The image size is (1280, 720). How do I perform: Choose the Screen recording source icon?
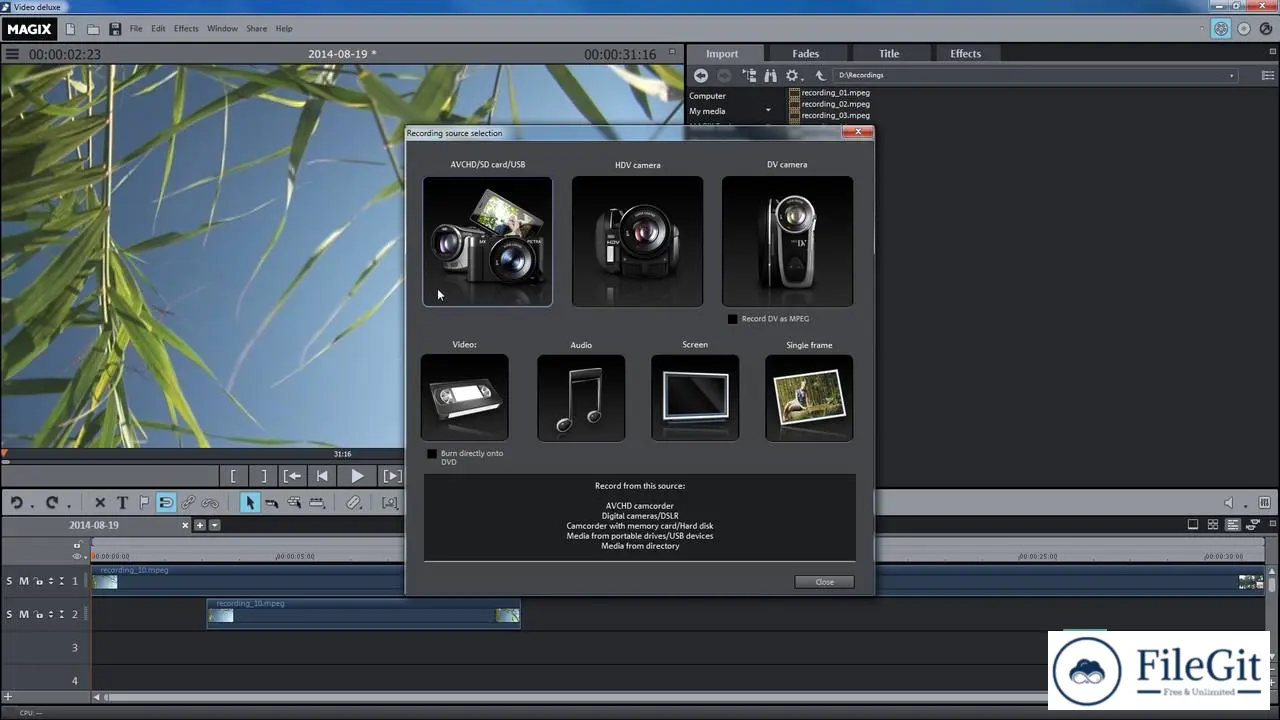pyautogui.click(x=695, y=397)
